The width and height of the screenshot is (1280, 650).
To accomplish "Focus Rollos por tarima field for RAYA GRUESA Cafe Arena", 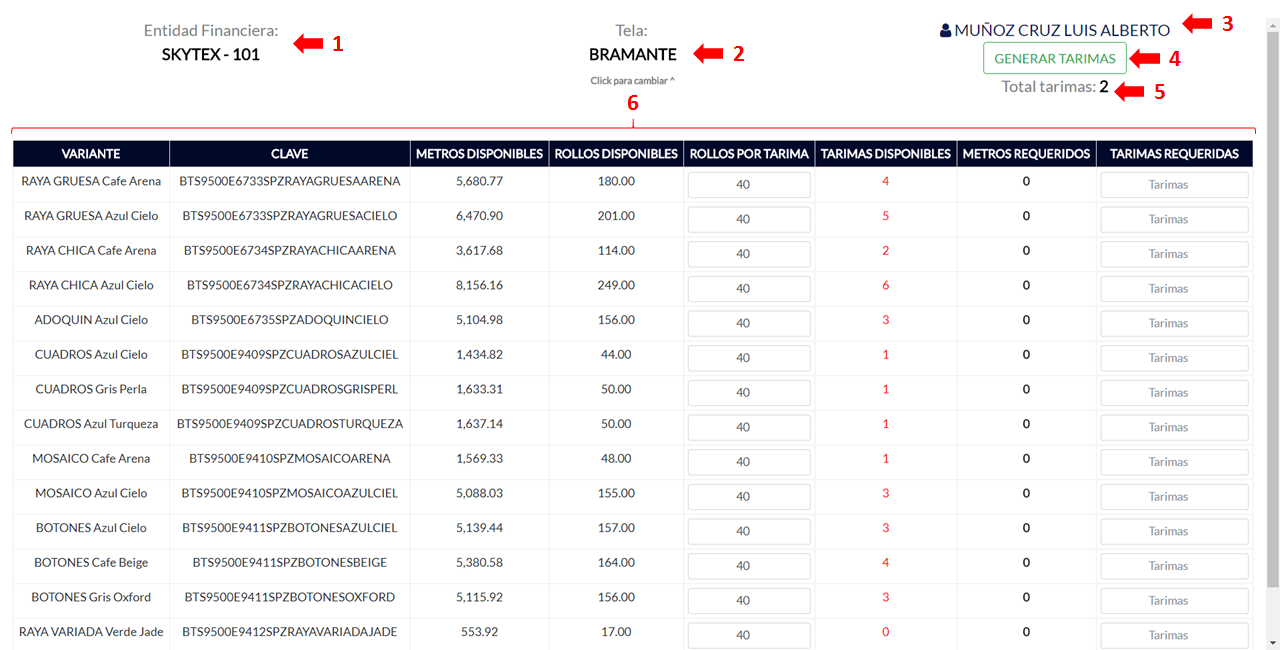I will 749,184.
